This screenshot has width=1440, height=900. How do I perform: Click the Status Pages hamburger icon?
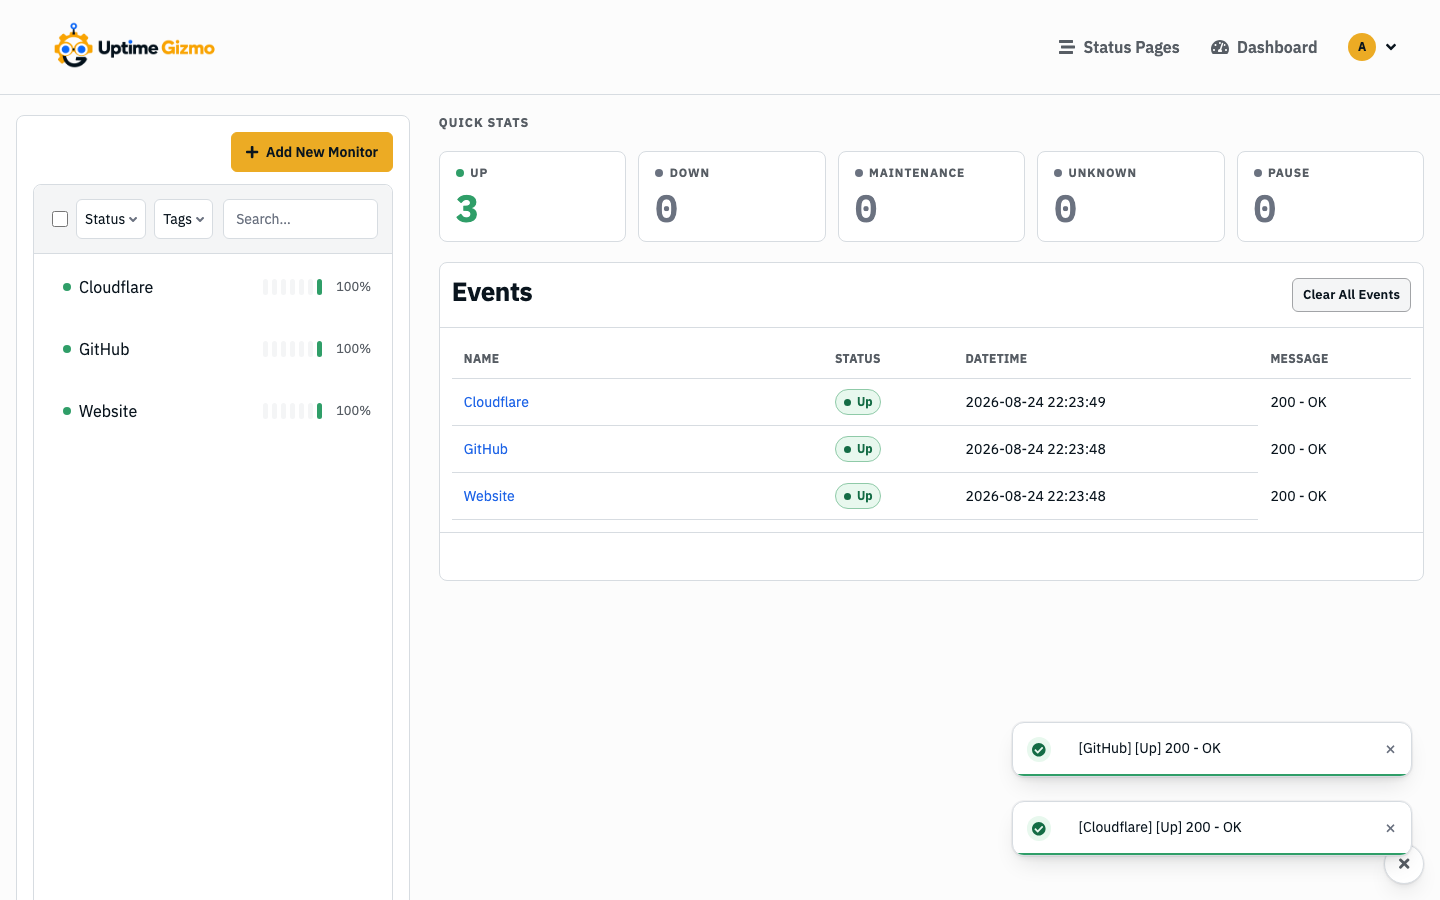[1067, 47]
